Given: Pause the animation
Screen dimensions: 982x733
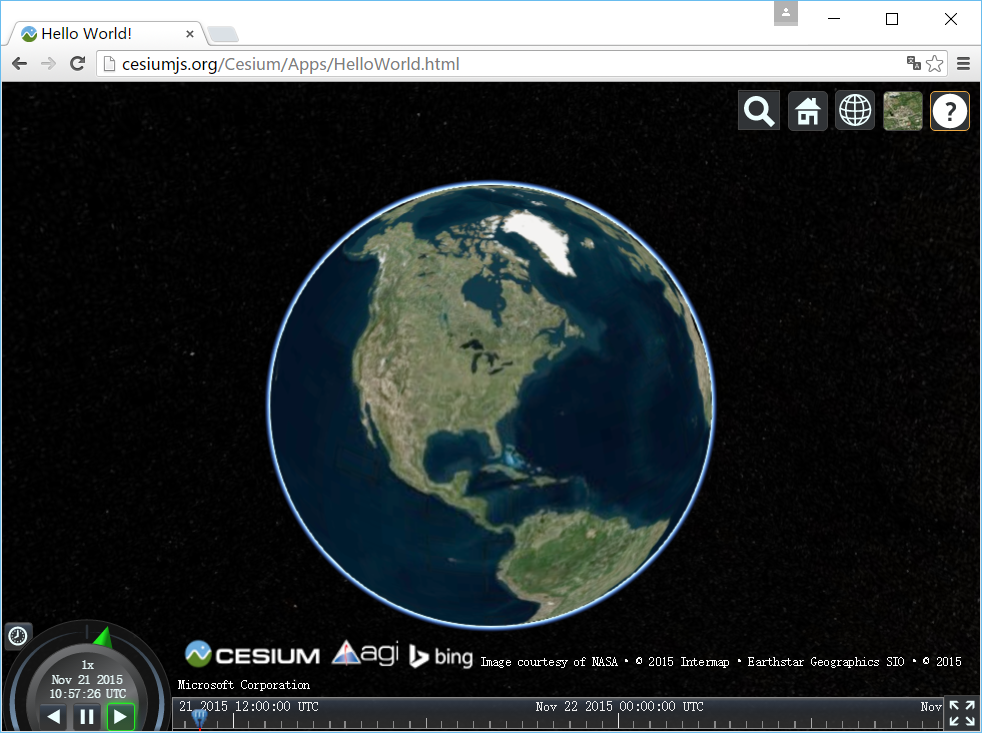Looking at the screenshot, I should [87, 717].
